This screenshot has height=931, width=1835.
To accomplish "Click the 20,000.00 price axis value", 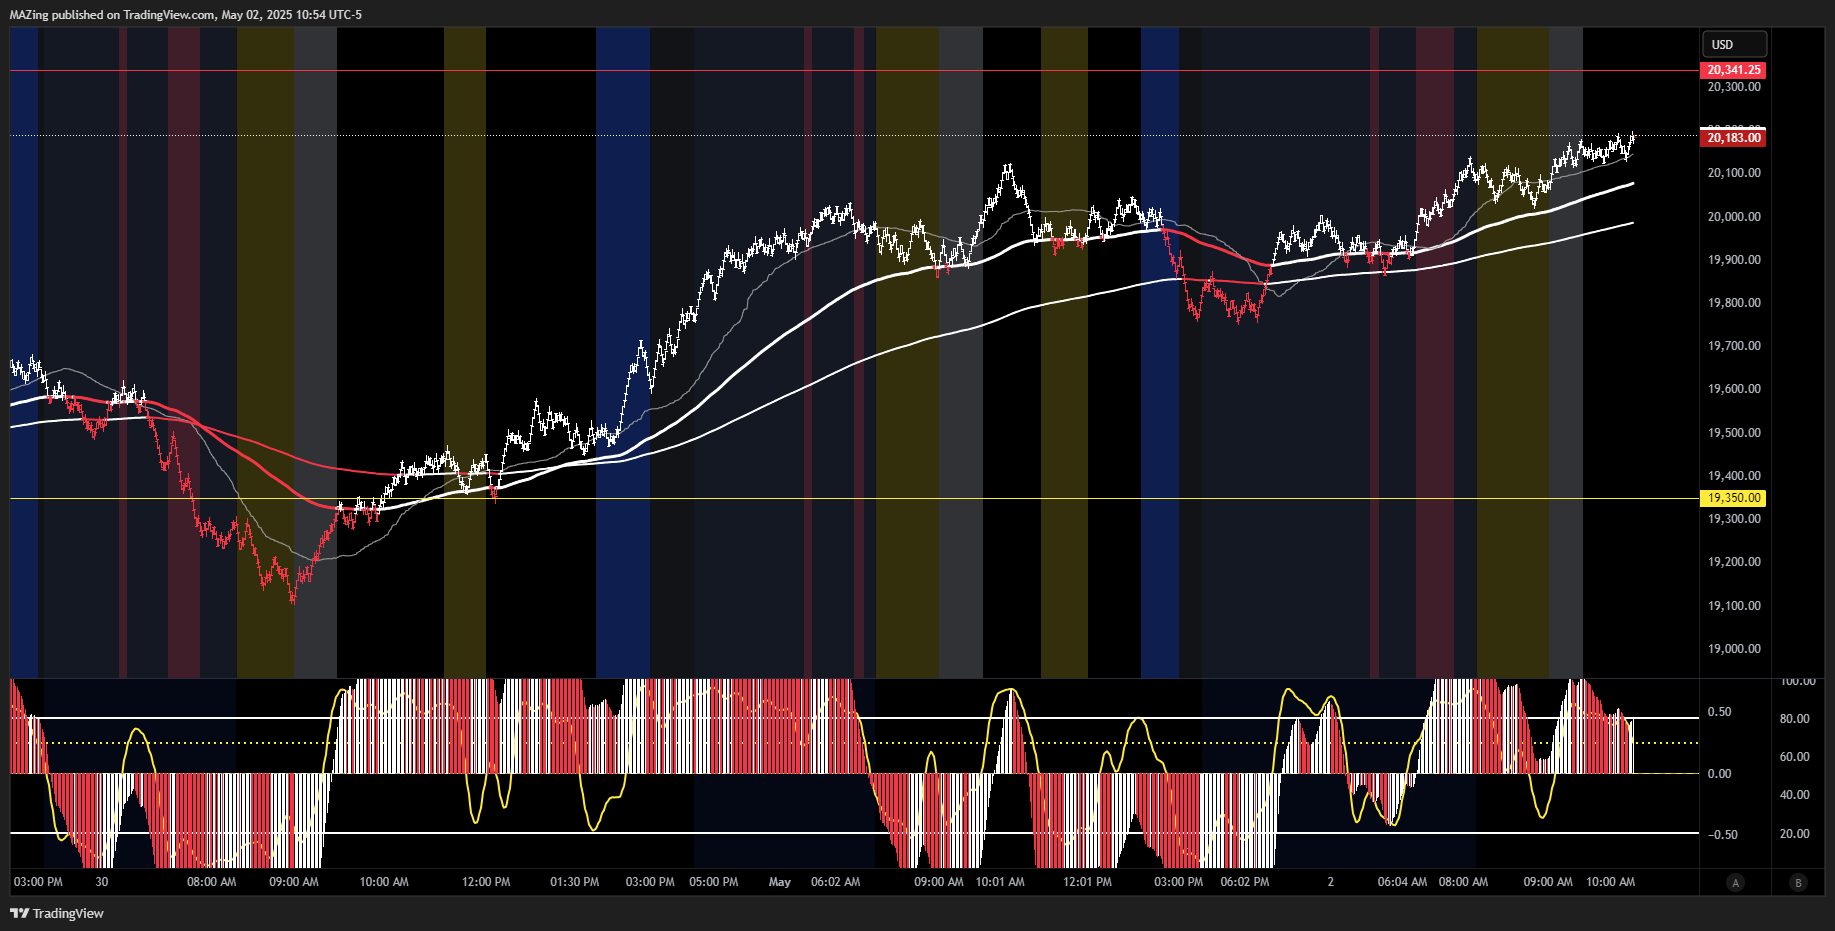I will (x=1734, y=216).
